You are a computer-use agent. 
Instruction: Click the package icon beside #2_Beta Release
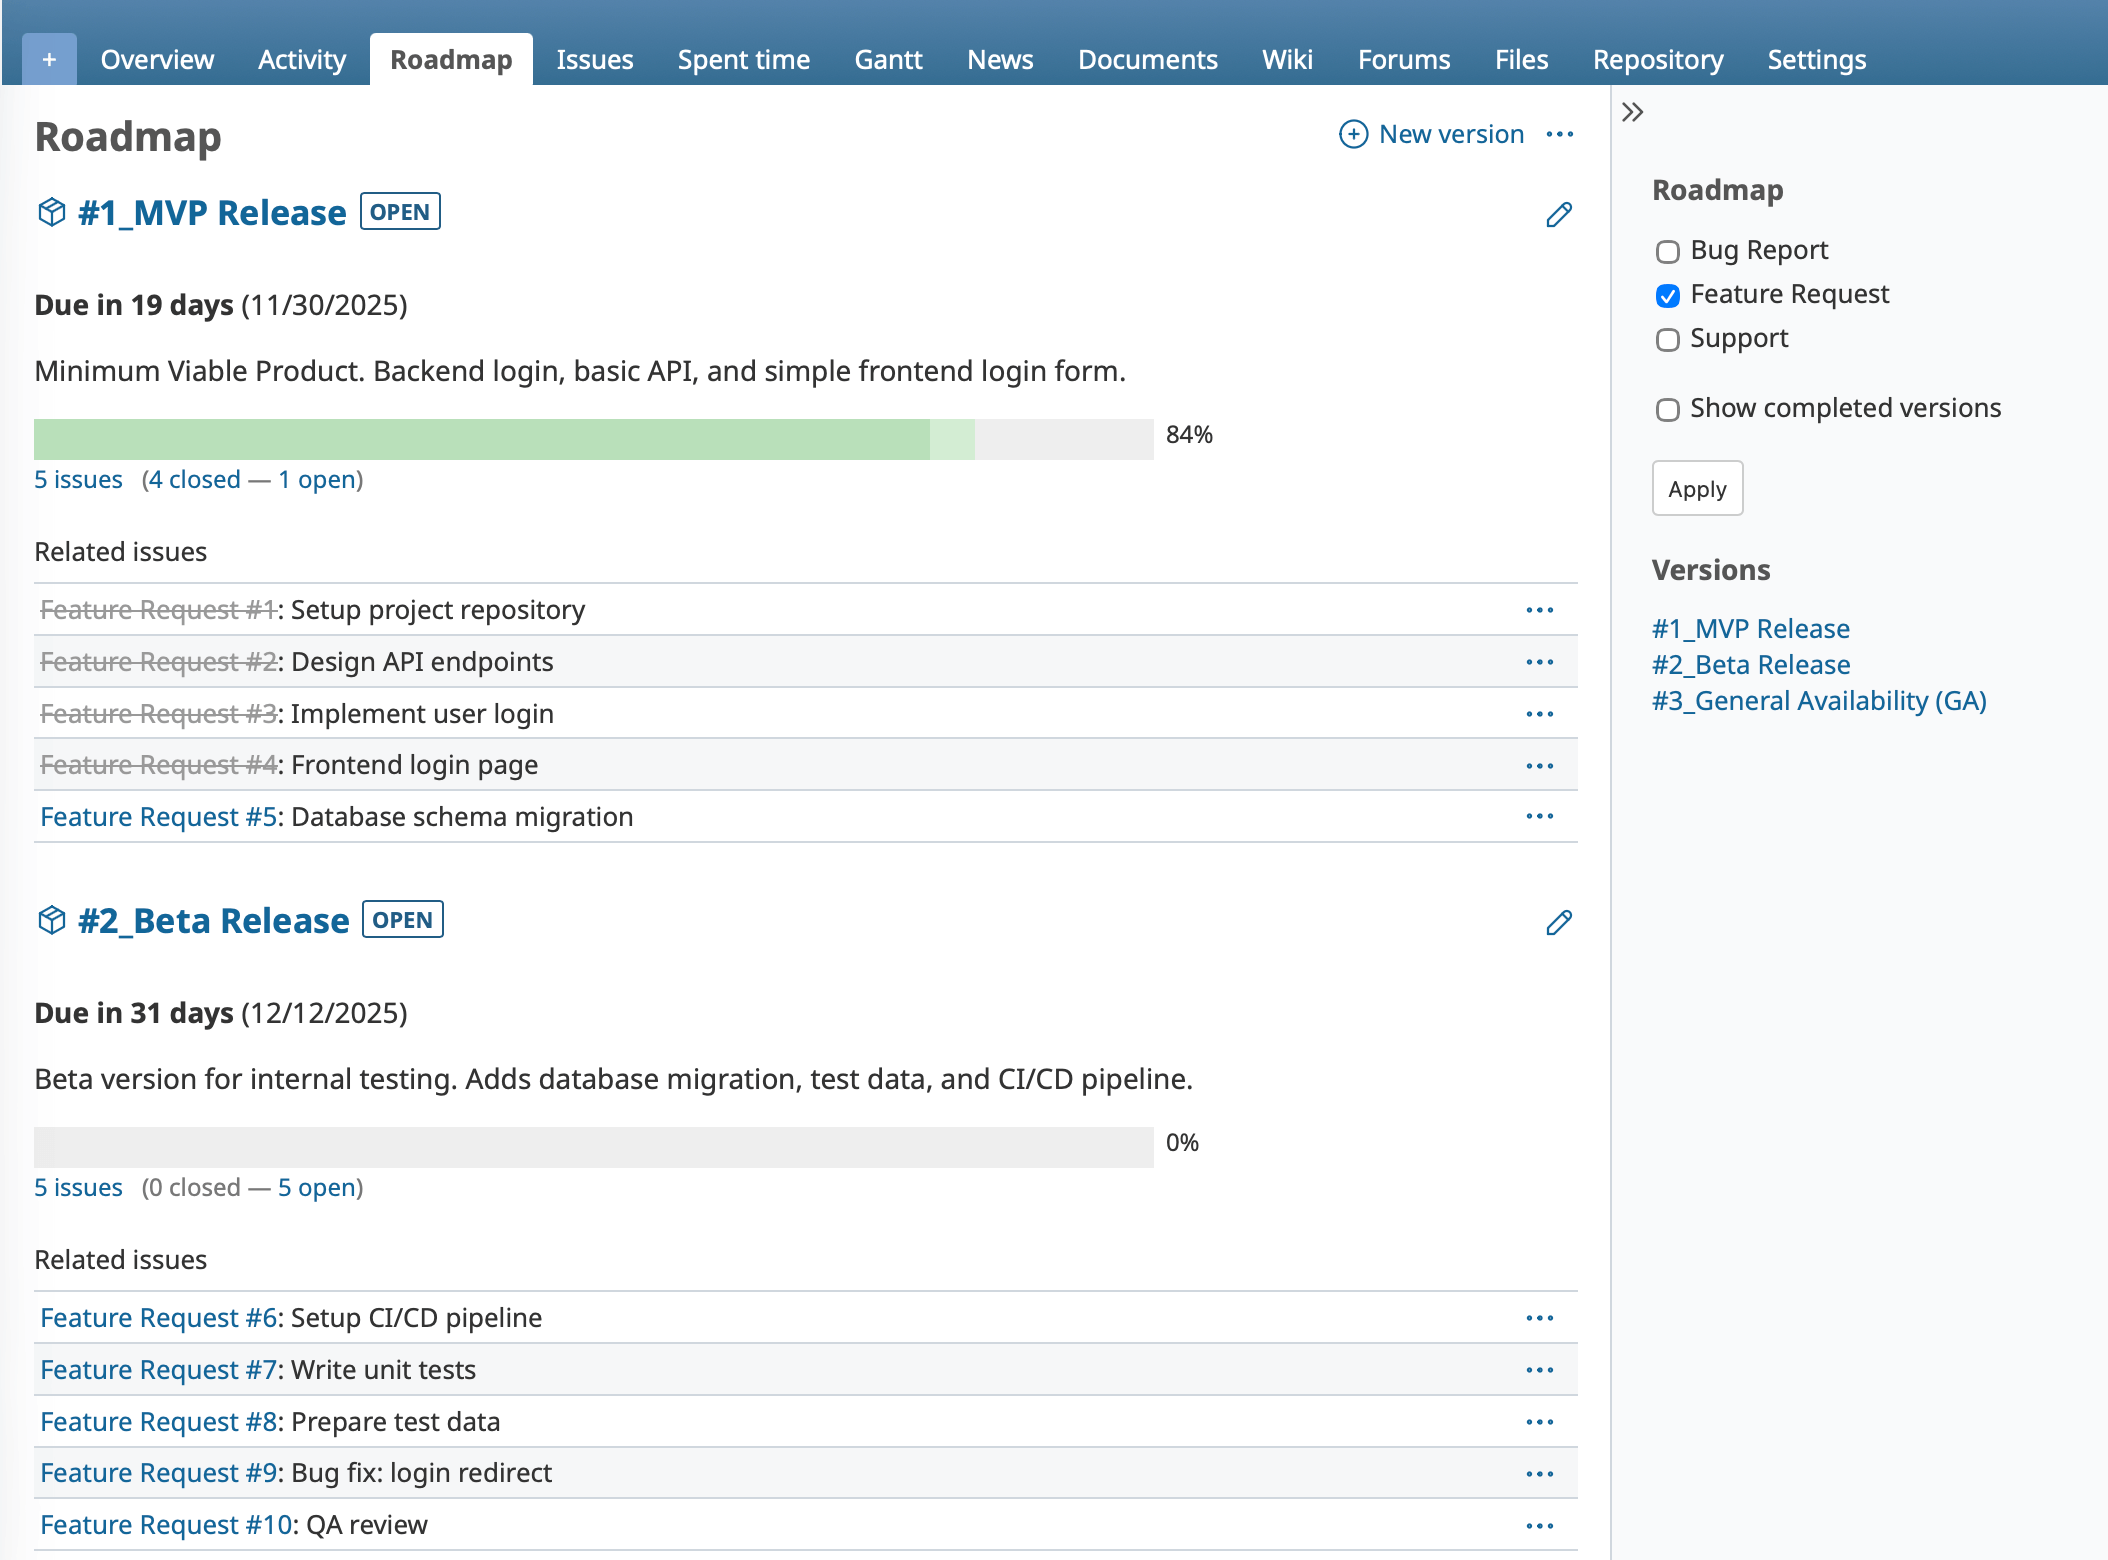pos(51,920)
